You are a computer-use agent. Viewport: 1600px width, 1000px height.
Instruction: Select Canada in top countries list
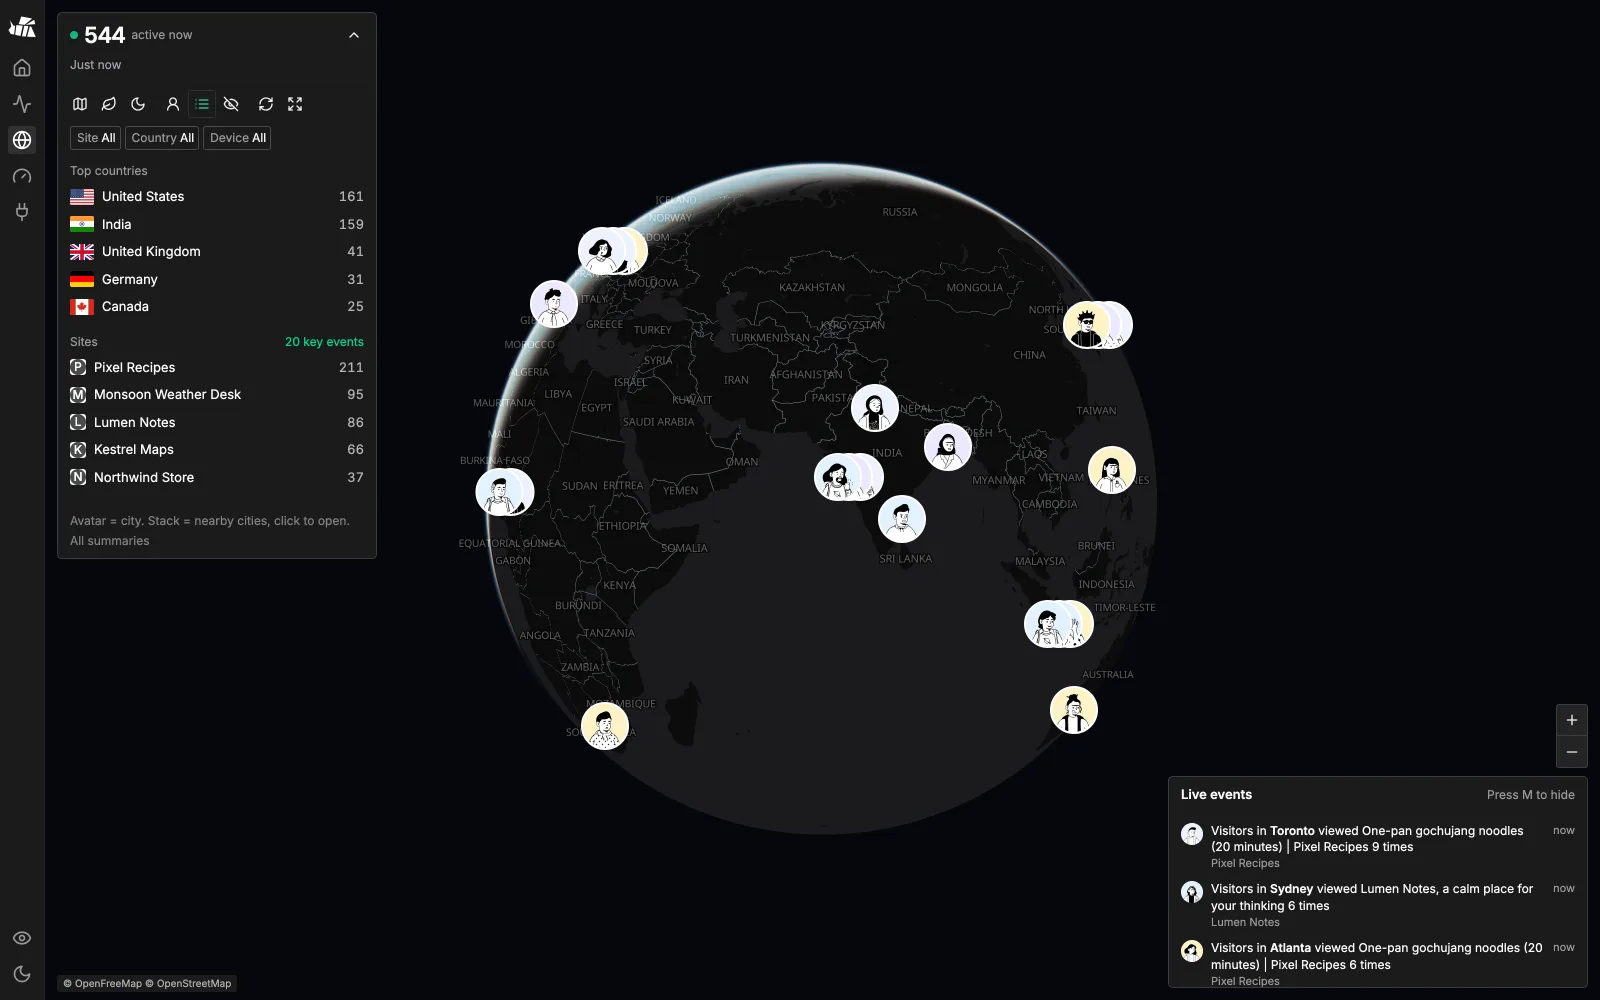coord(217,307)
